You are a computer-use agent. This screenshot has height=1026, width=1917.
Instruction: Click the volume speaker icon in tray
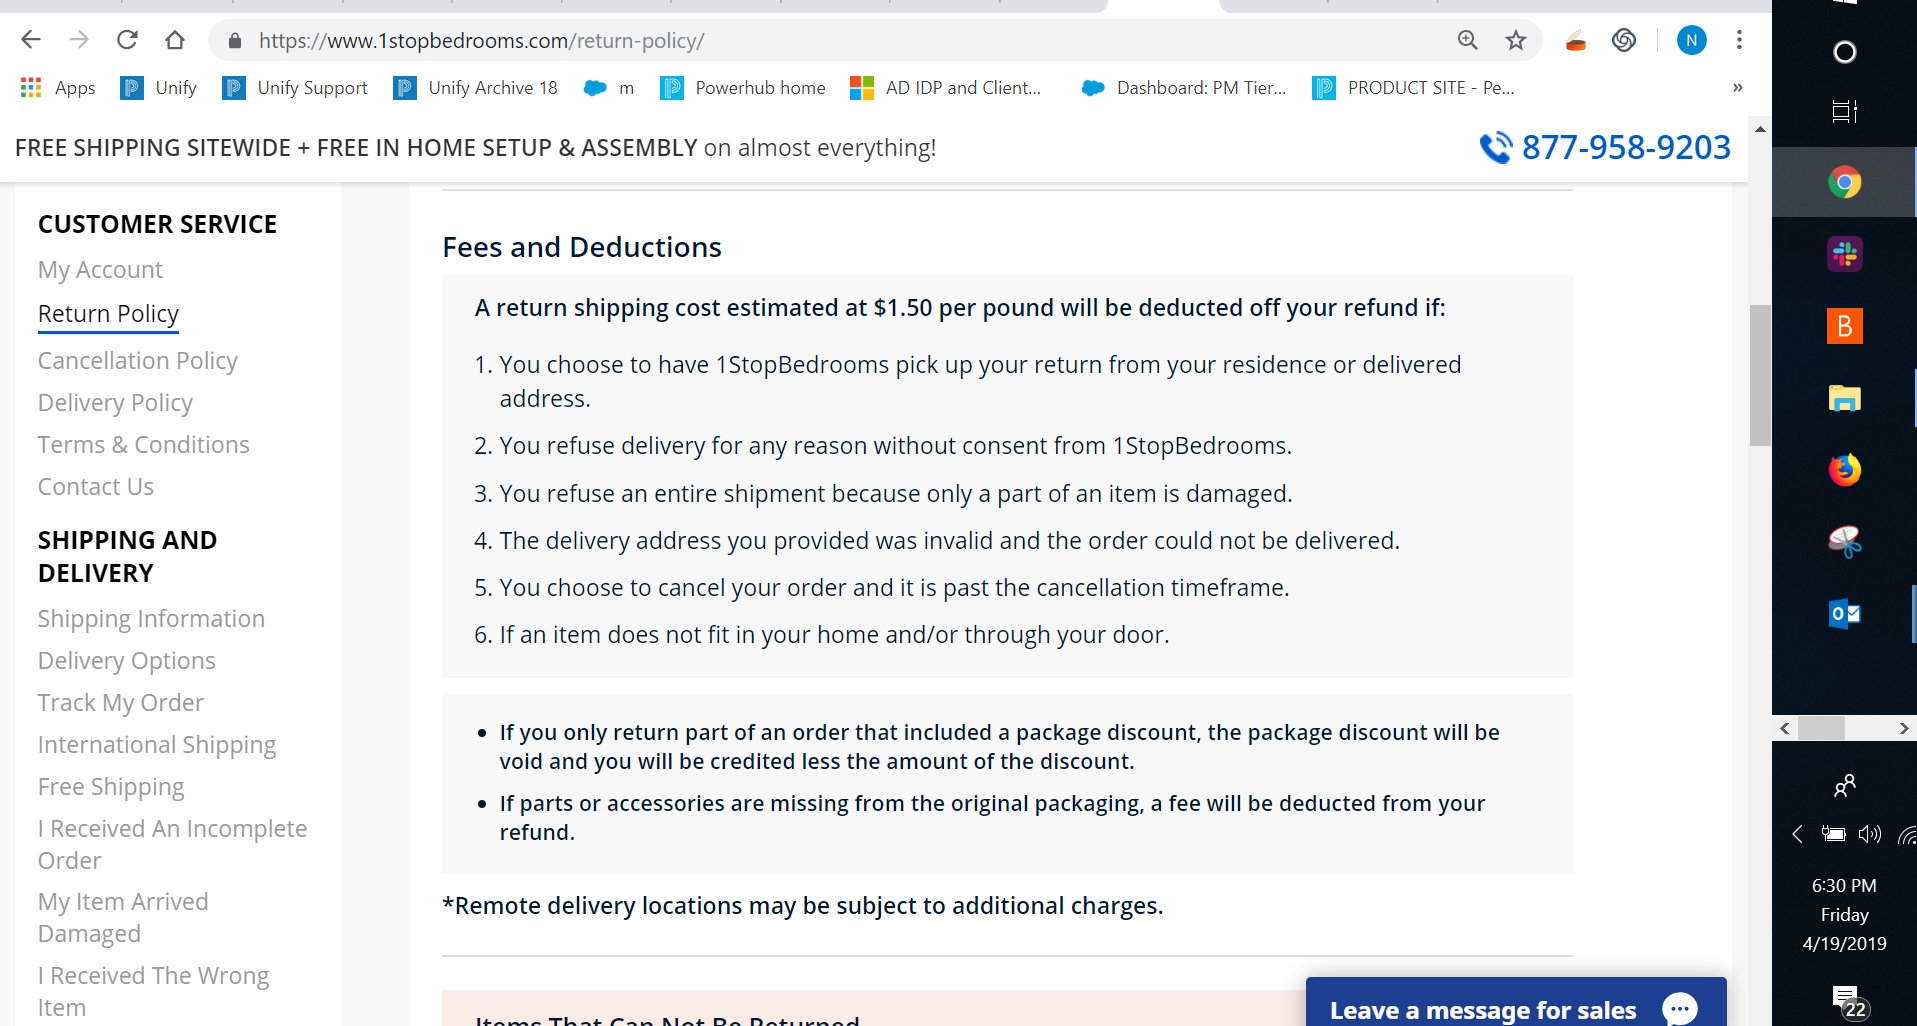pyautogui.click(x=1869, y=834)
